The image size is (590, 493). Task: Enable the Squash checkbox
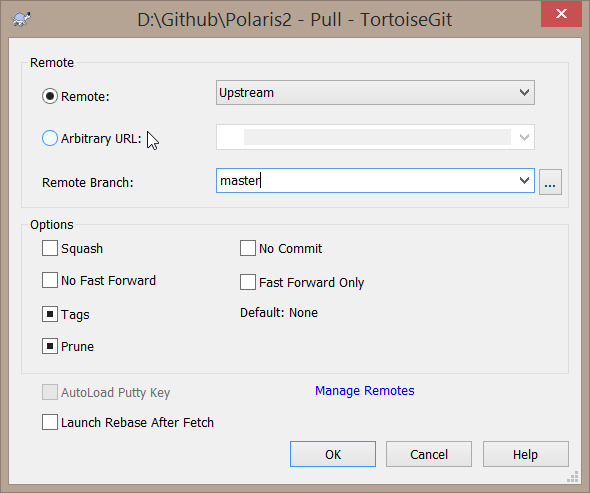[50, 248]
